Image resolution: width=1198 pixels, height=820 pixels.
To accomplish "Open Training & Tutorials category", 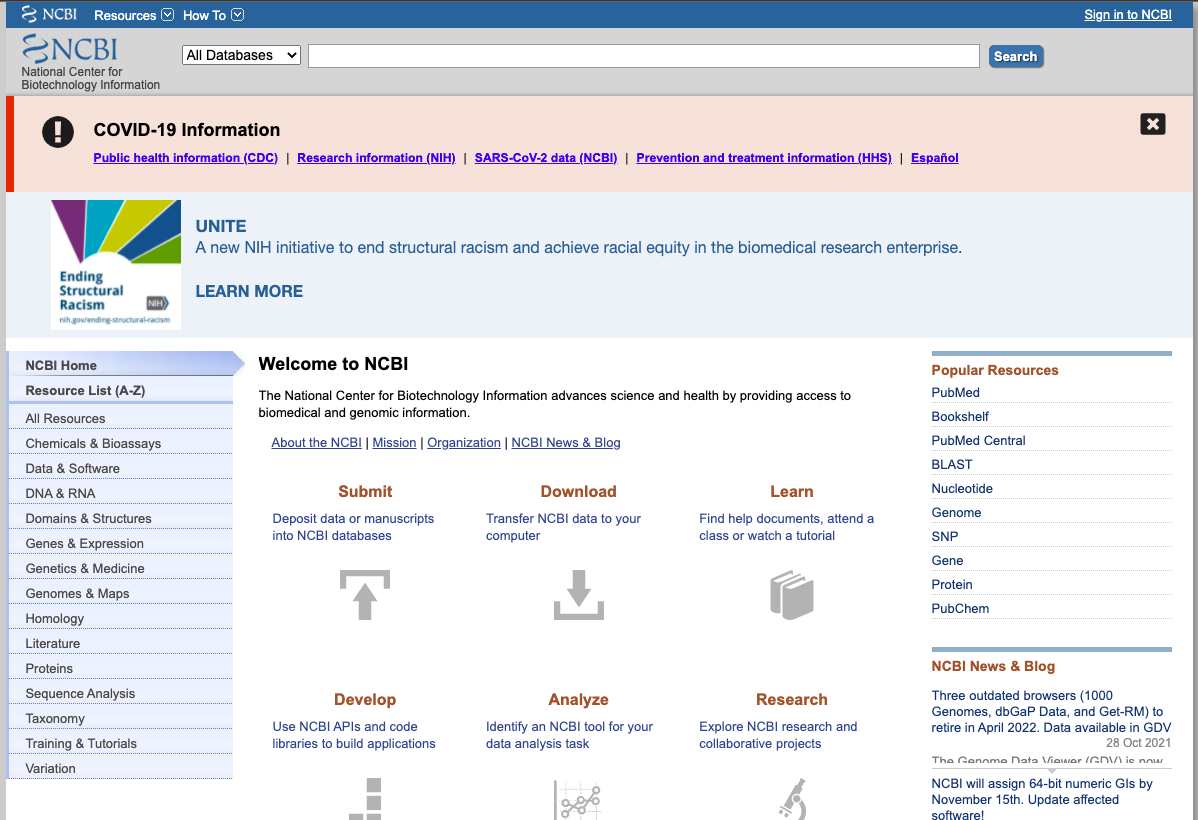I will [120, 744].
